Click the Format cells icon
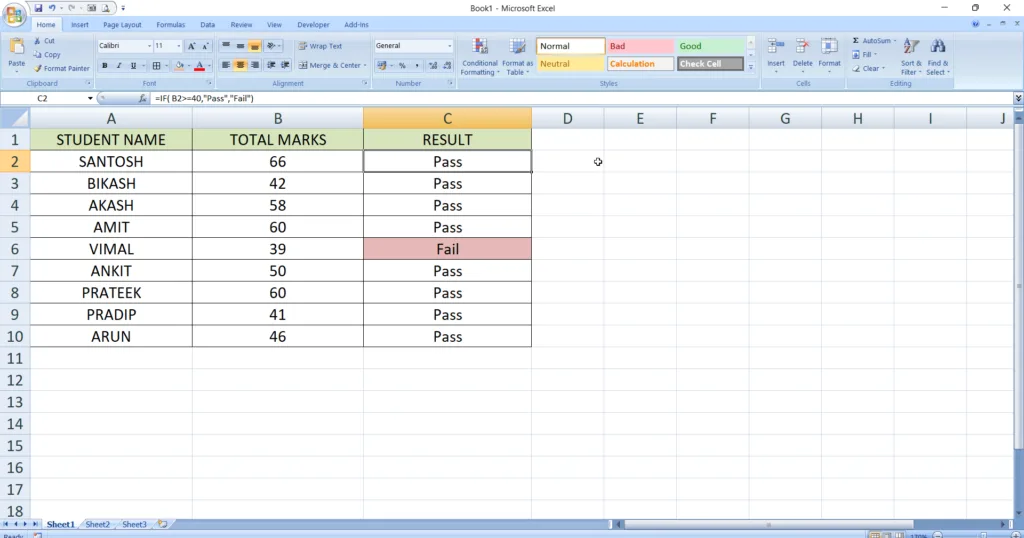 coord(829,46)
